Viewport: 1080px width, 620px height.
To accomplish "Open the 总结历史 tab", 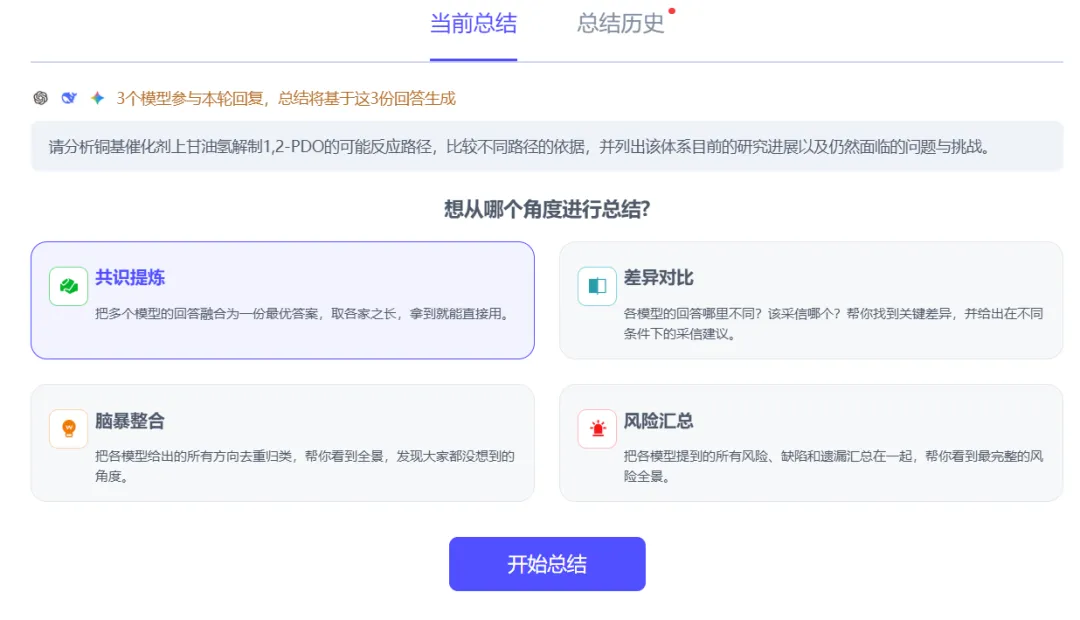I will coord(621,24).
